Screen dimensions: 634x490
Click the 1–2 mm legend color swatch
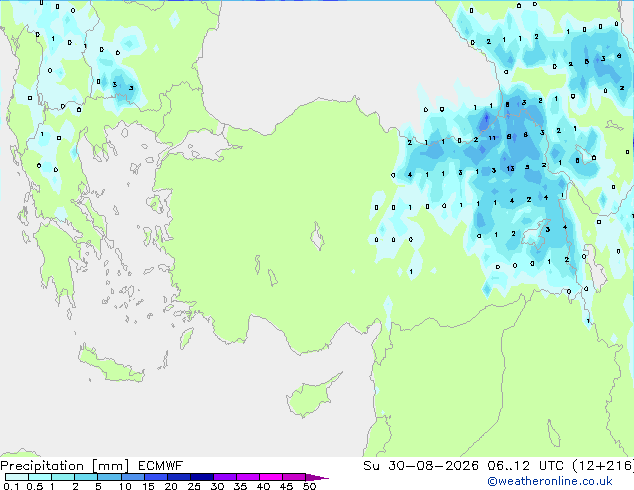(63, 477)
